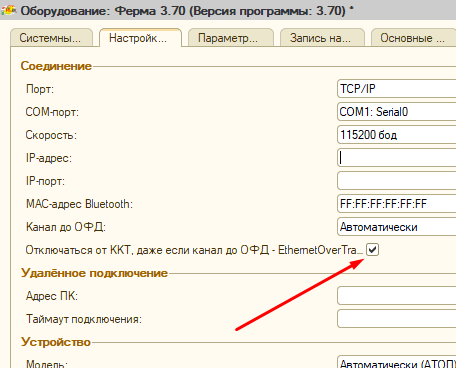Open the Порт dropdown showing TCP/IP
The width and height of the screenshot is (456, 368).
(397, 89)
